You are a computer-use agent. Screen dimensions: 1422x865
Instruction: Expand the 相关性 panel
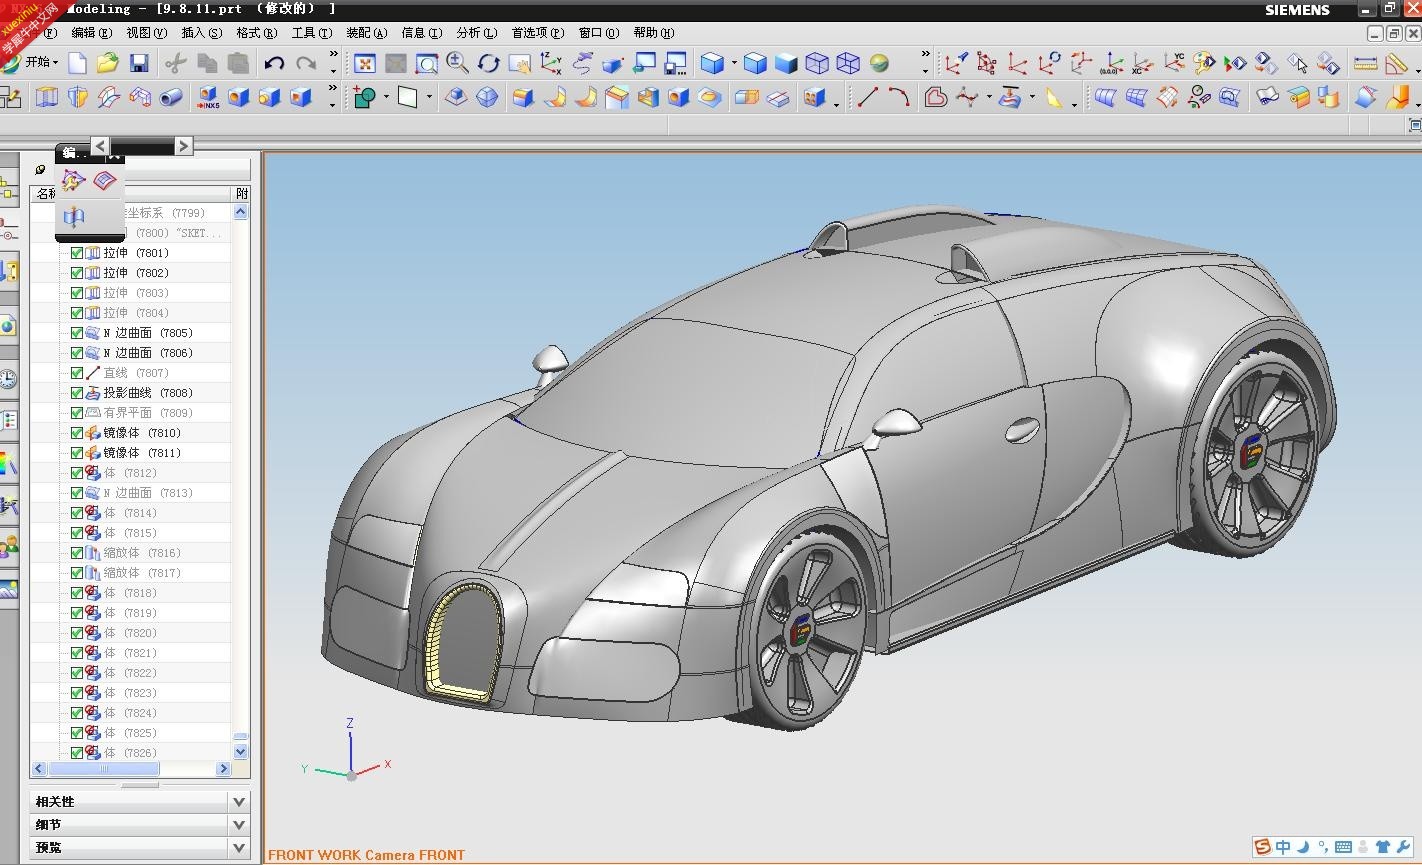239,801
